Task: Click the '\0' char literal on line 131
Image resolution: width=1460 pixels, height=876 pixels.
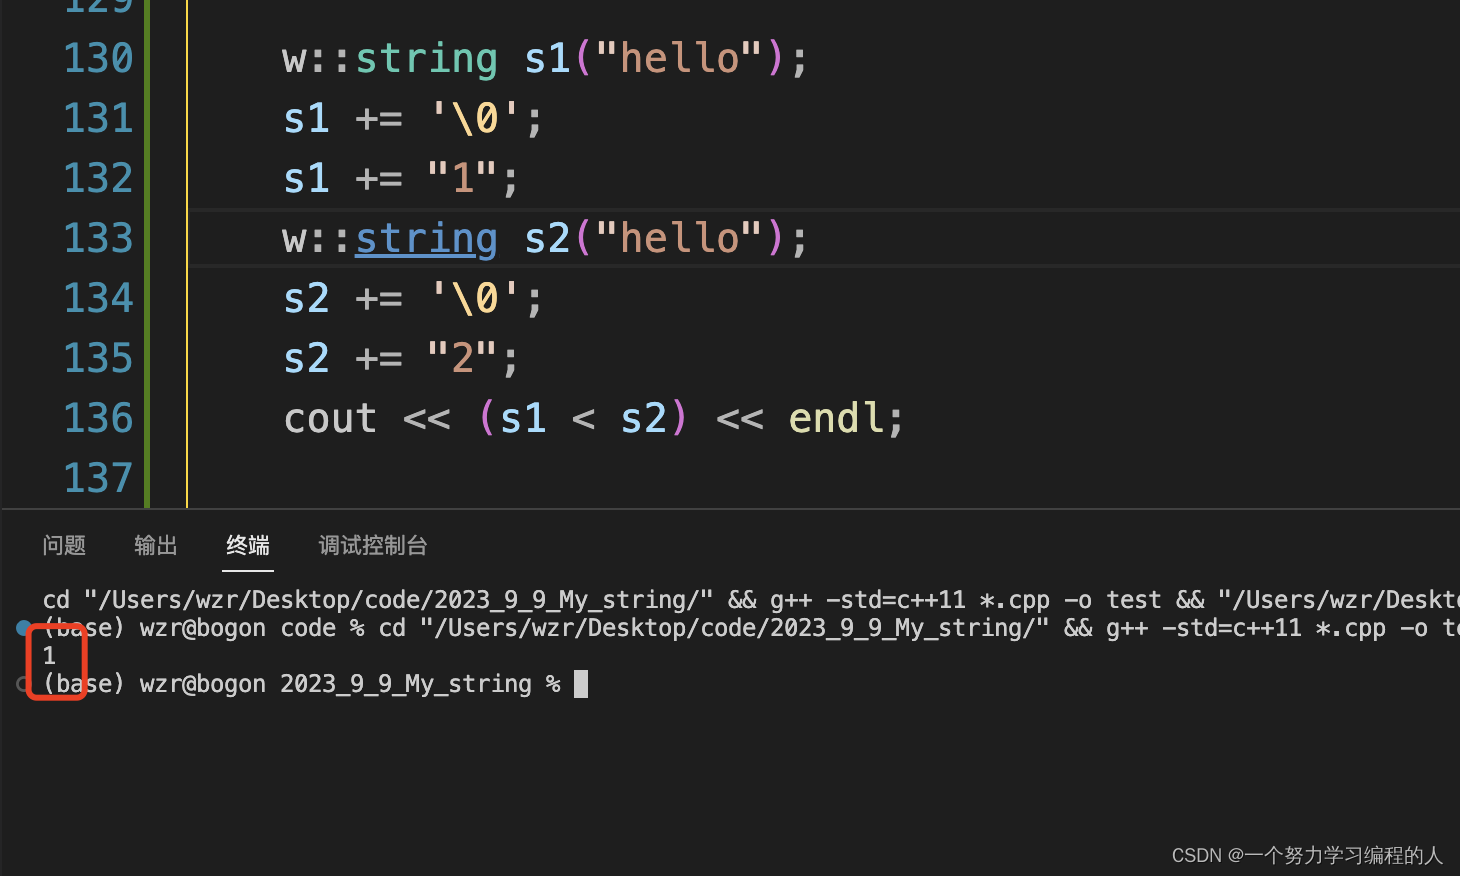Action: coord(474,118)
